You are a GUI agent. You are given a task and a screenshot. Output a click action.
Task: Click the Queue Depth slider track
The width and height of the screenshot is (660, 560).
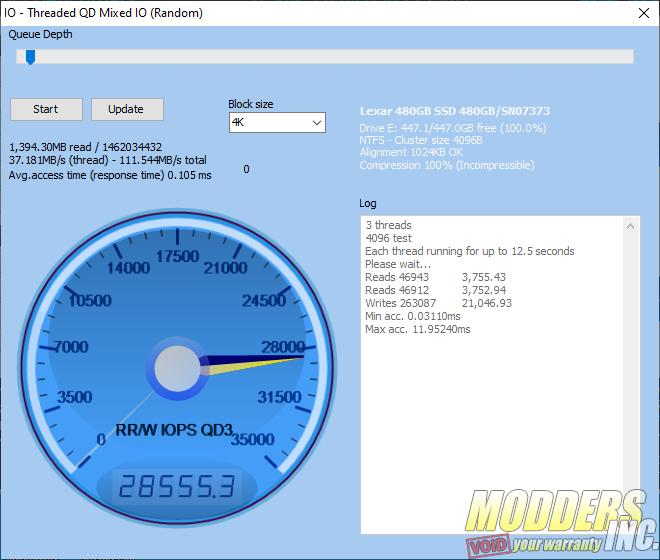(325, 57)
